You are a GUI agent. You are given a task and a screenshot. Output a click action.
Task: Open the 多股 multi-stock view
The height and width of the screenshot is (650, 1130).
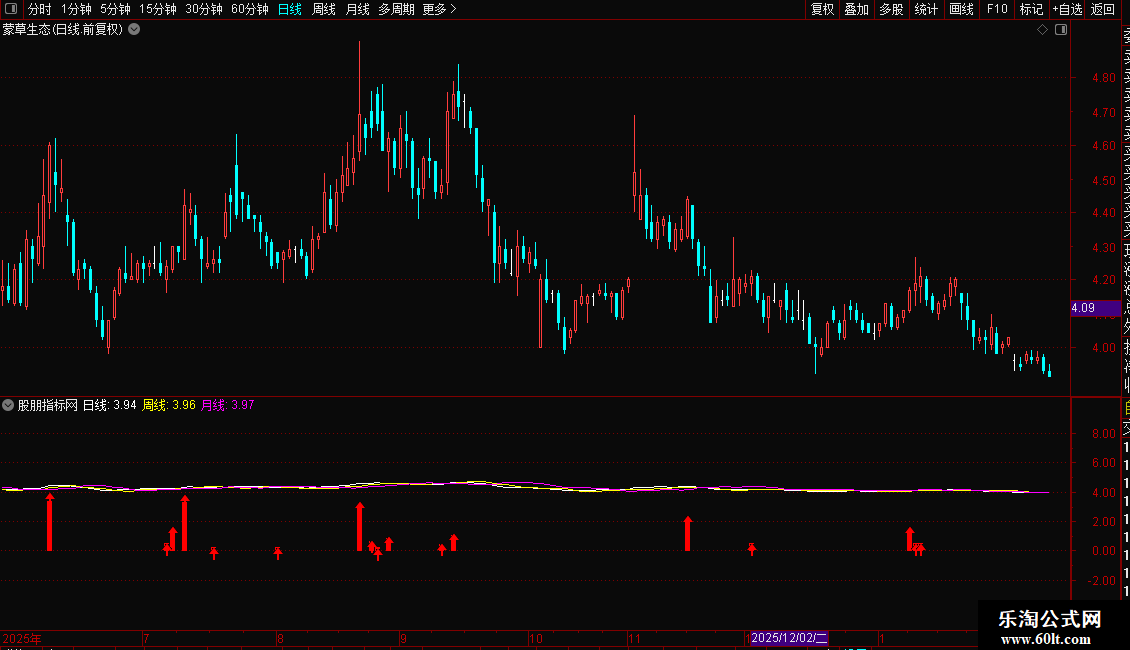[891, 9]
